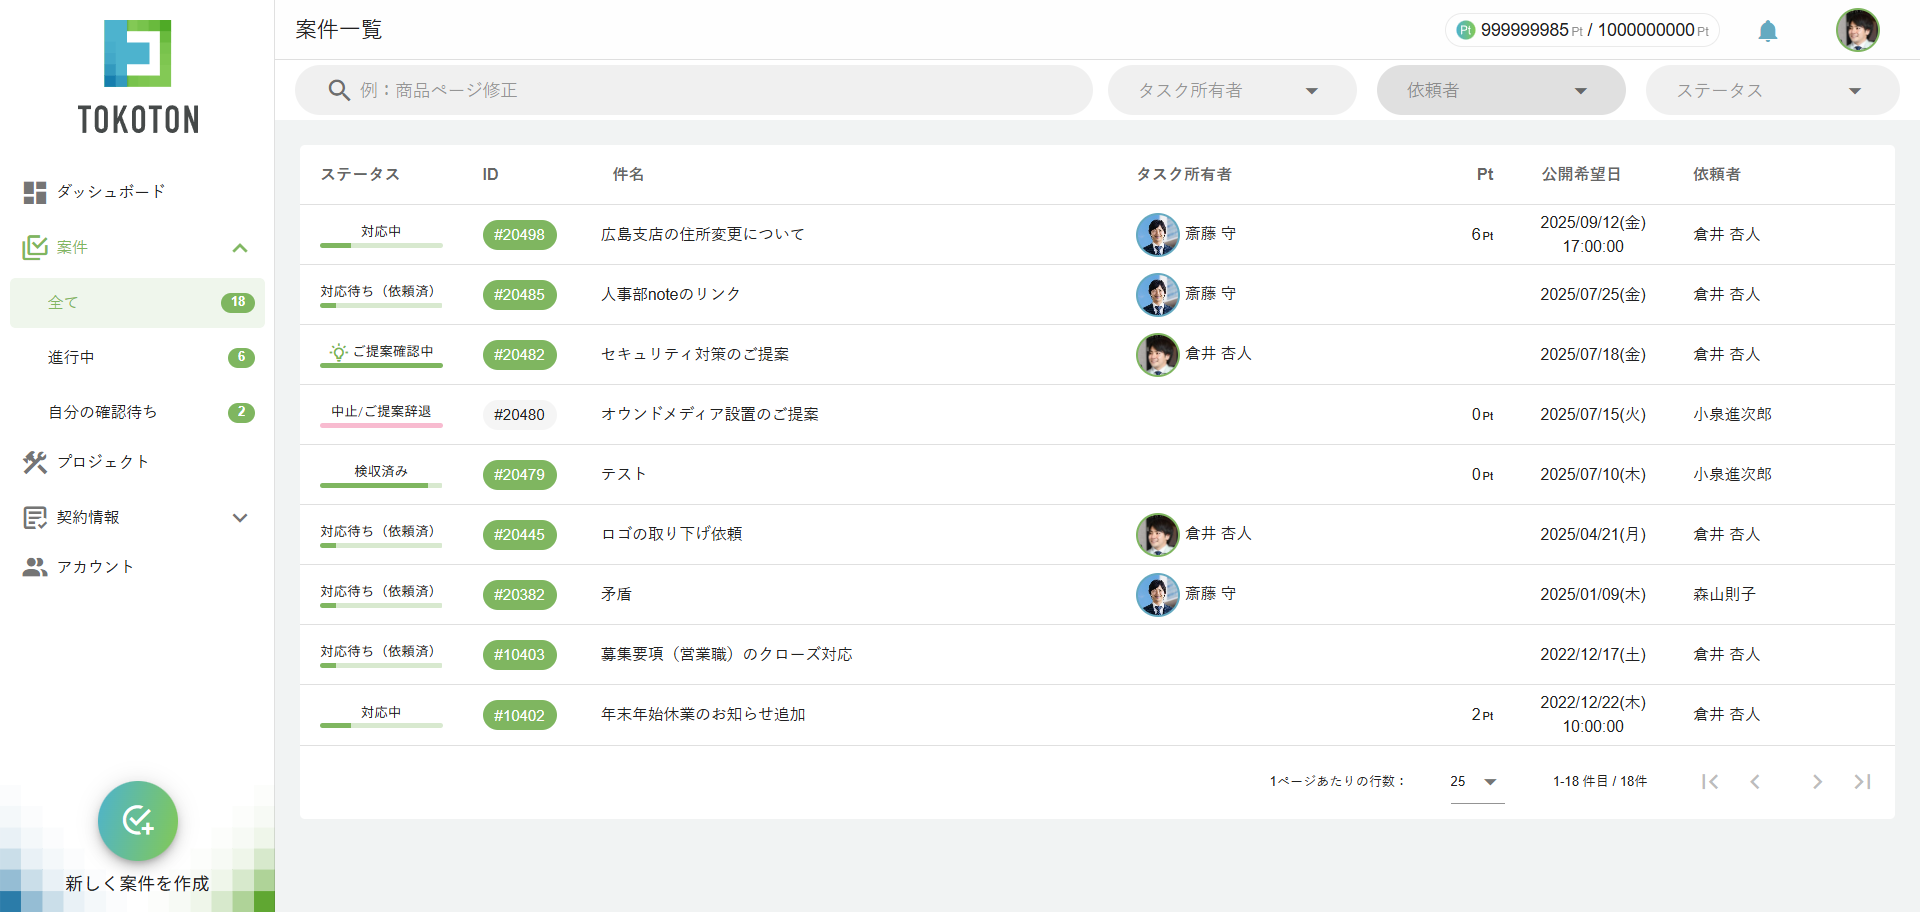Click the progress bar of 検収済み status
The height and width of the screenshot is (912, 1920).
(x=381, y=486)
